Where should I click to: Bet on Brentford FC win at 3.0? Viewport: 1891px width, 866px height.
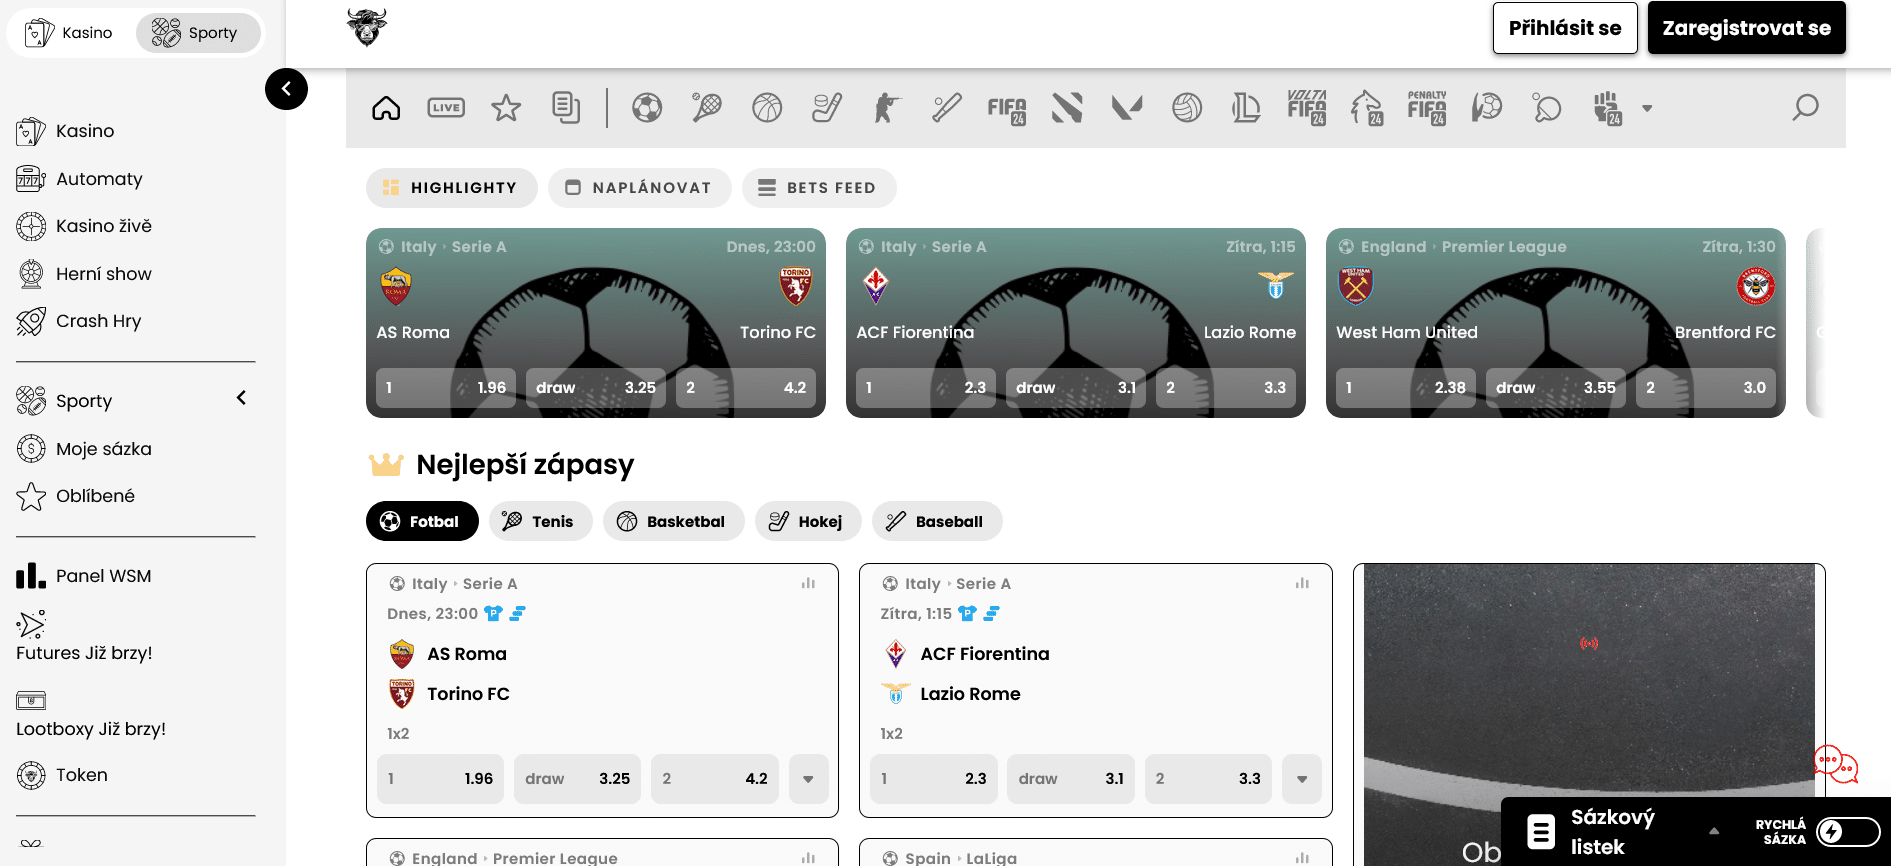pos(1706,388)
